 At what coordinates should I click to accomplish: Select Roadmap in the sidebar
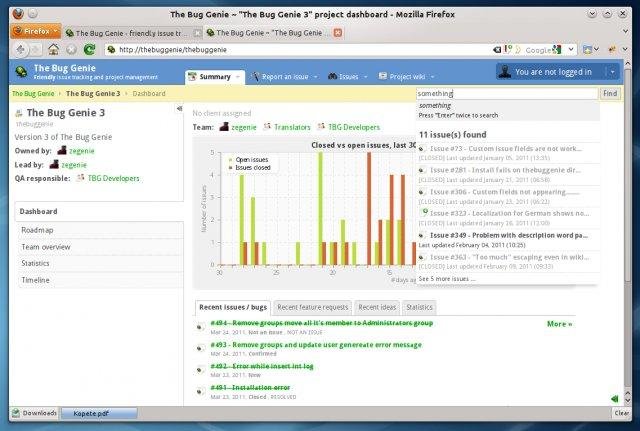[37, 229]
